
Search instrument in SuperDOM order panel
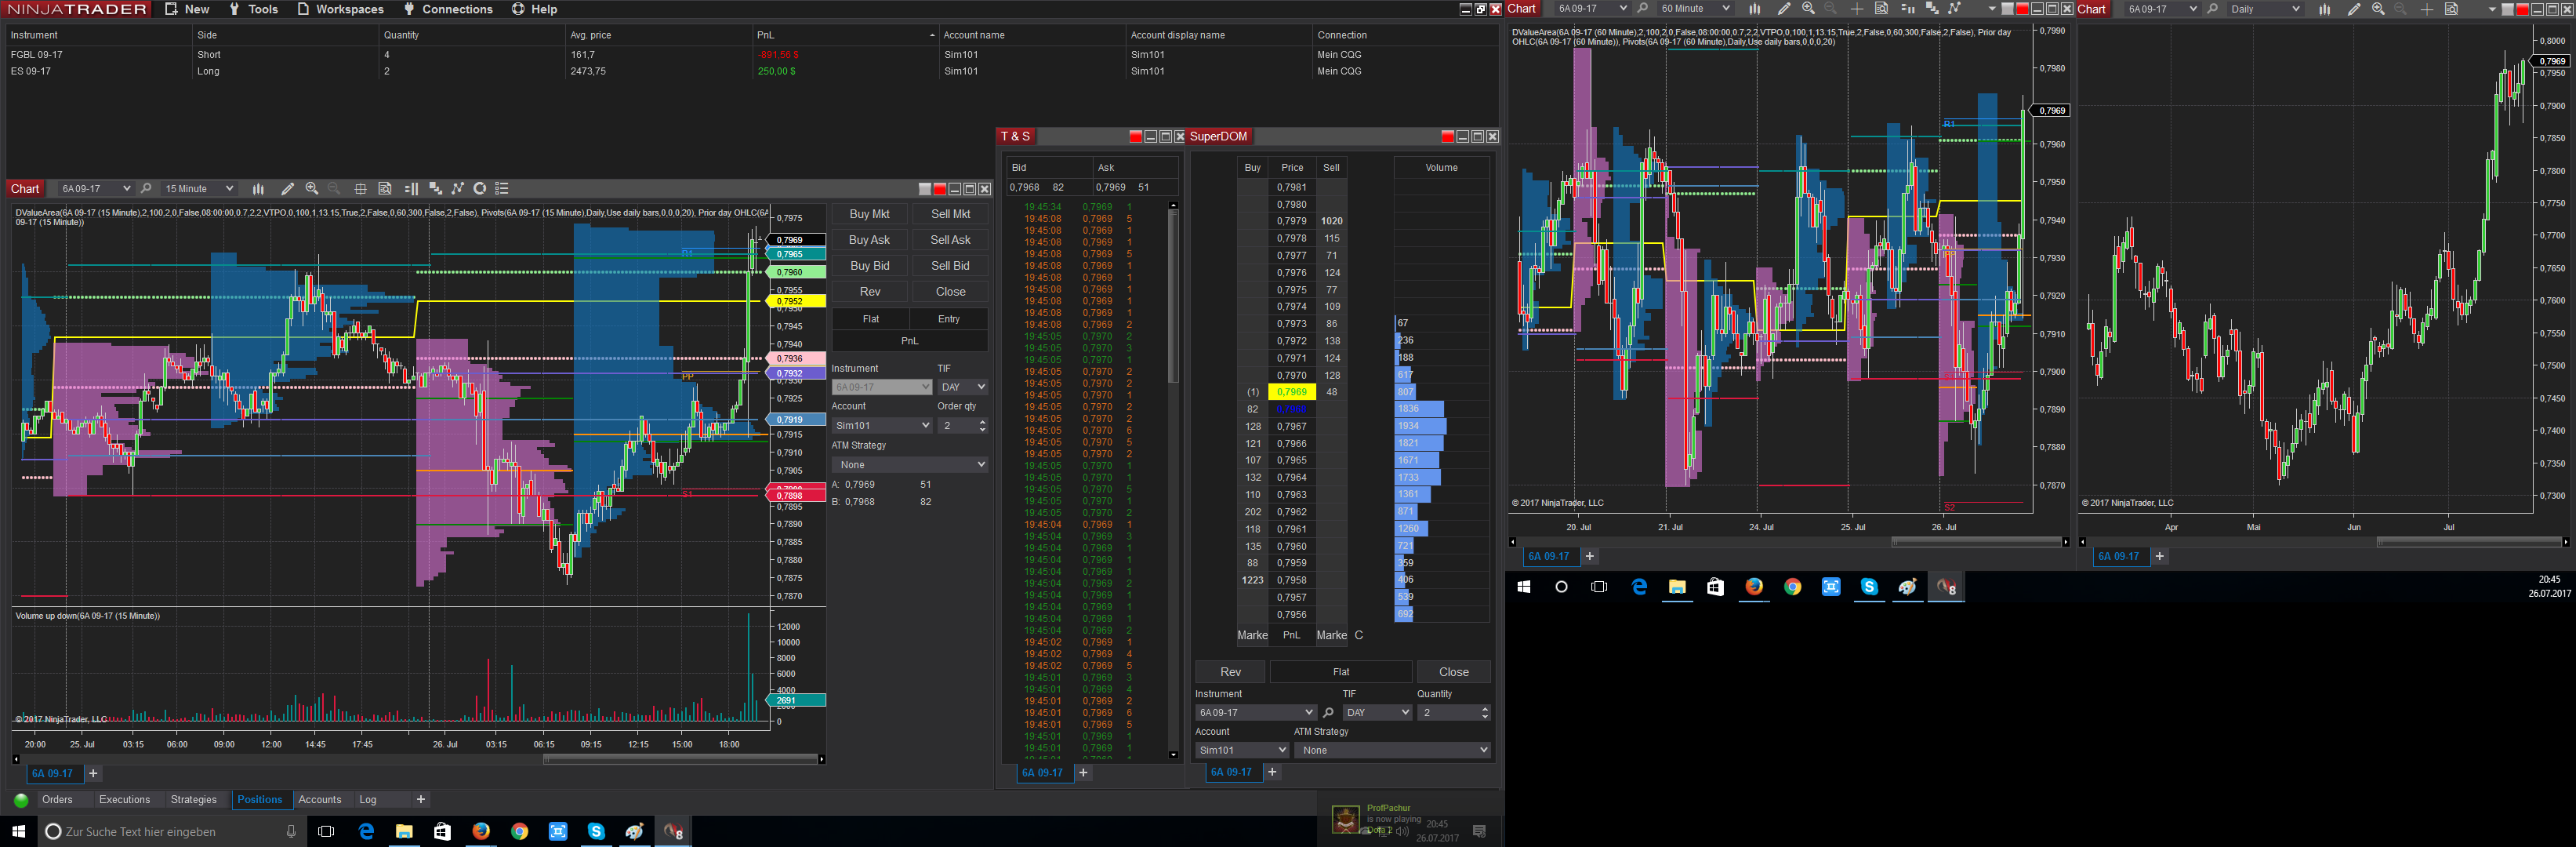click(1328, 713)
